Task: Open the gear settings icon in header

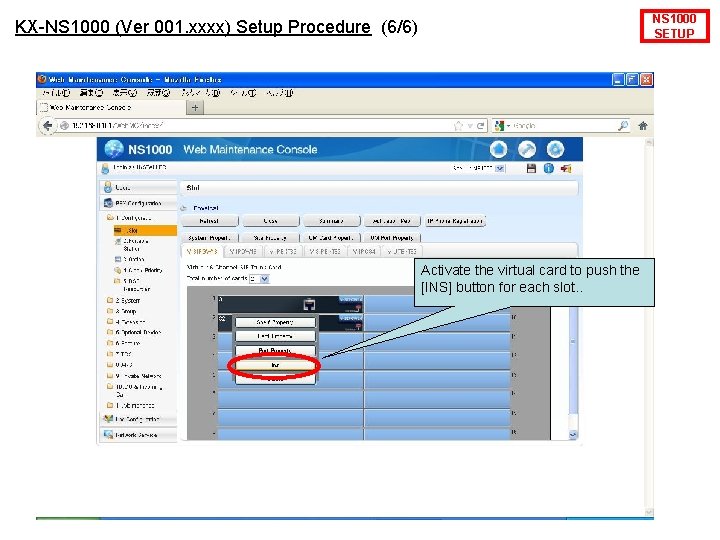Action: (555, 149)
